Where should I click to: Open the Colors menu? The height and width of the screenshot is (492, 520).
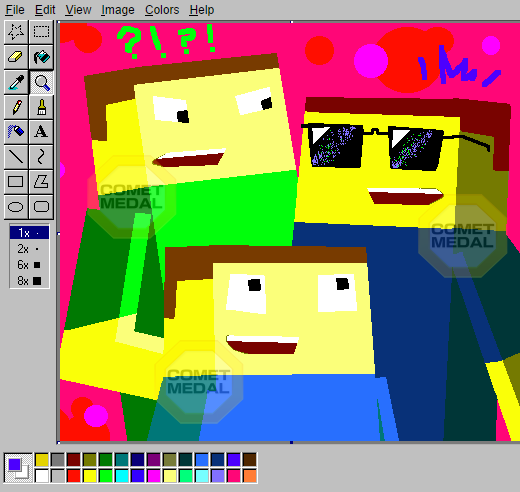tap(162, 10)
